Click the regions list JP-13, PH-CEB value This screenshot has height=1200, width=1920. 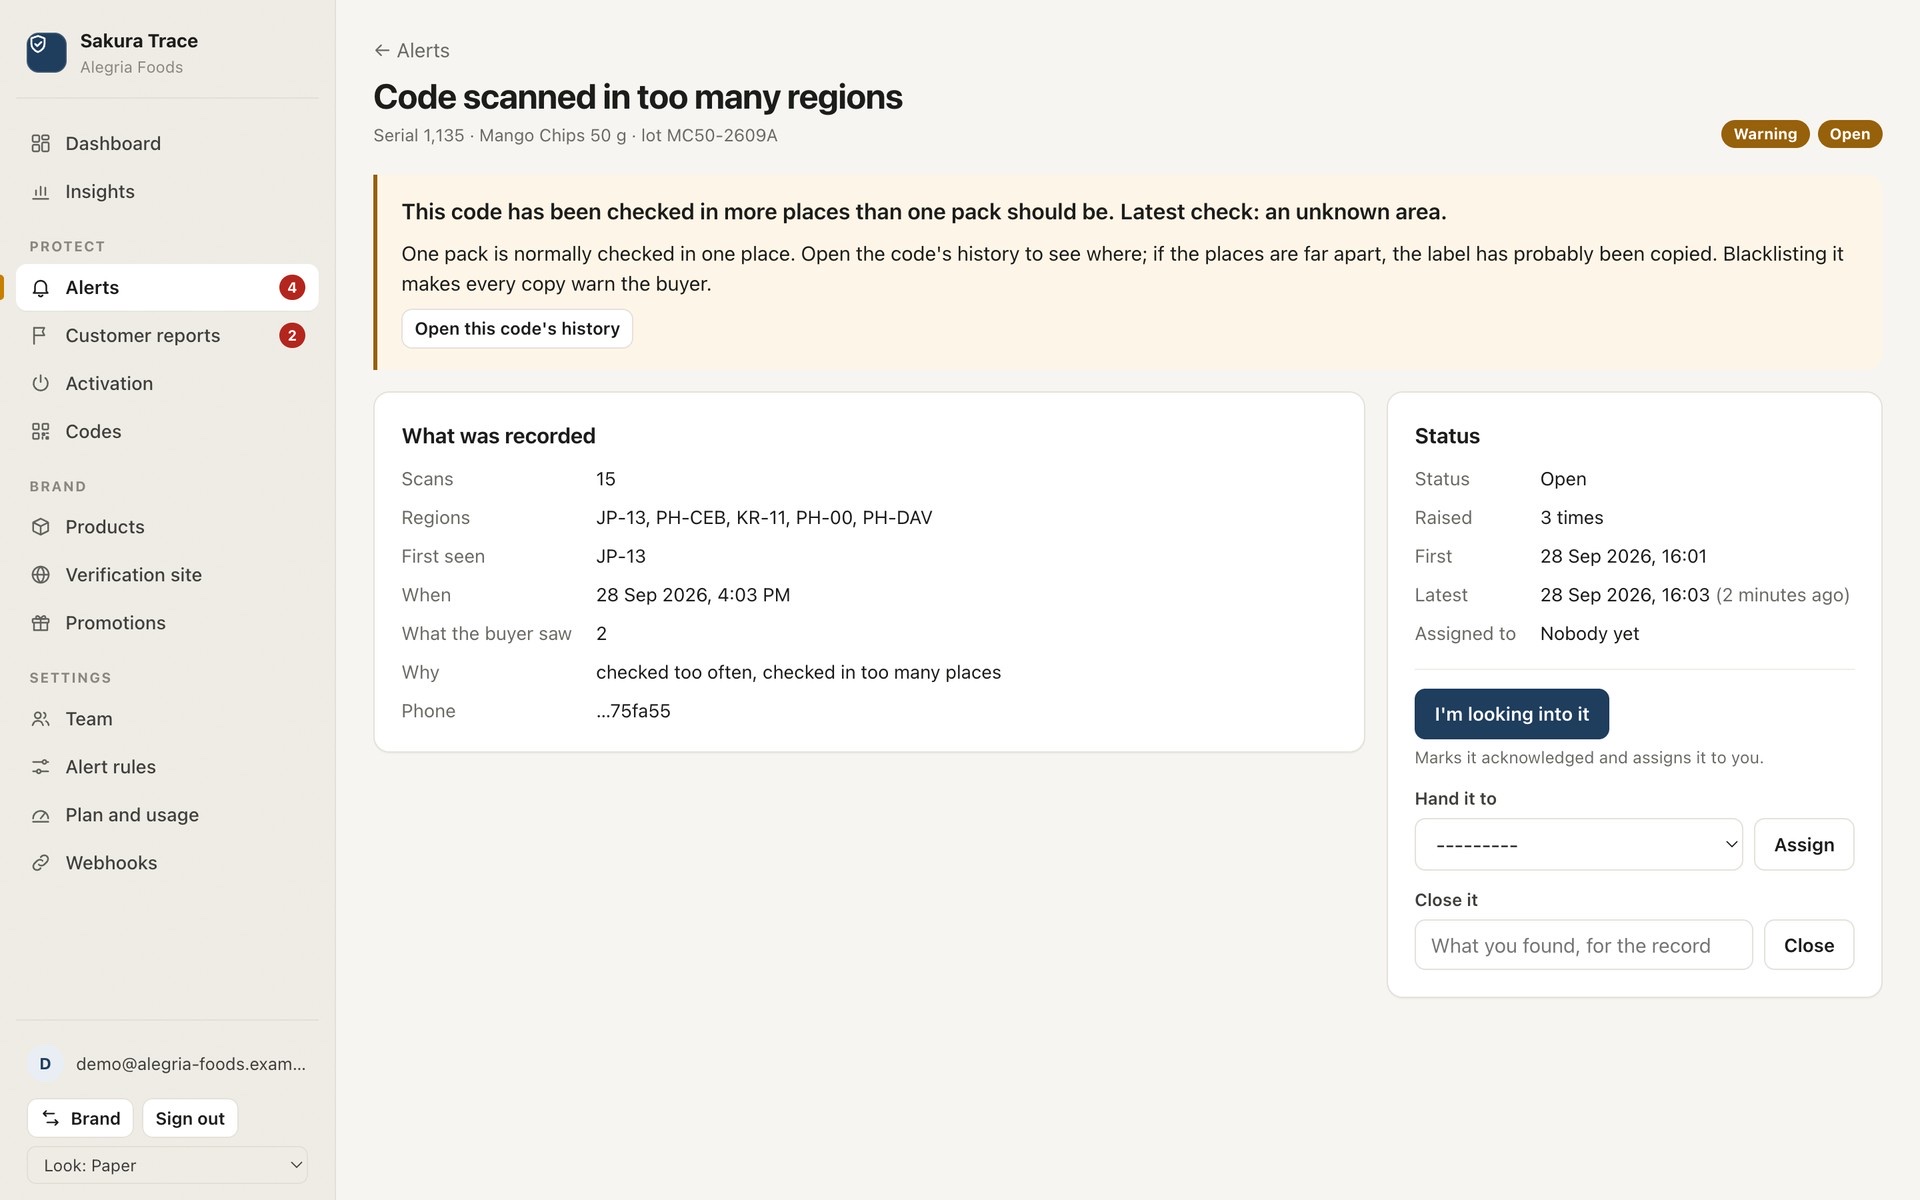(x=764, y=518)
